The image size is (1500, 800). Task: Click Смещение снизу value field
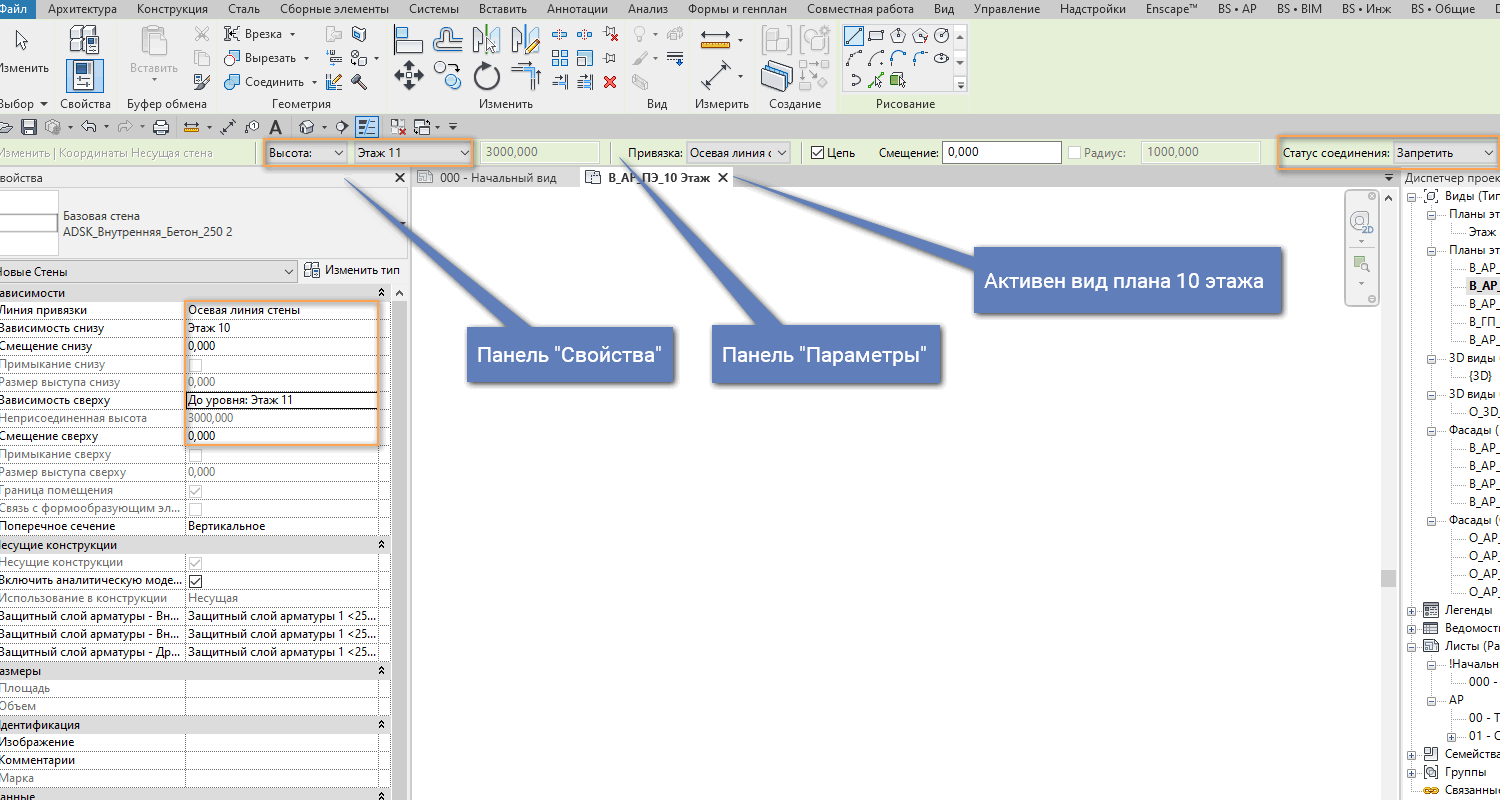click(282, 346)
